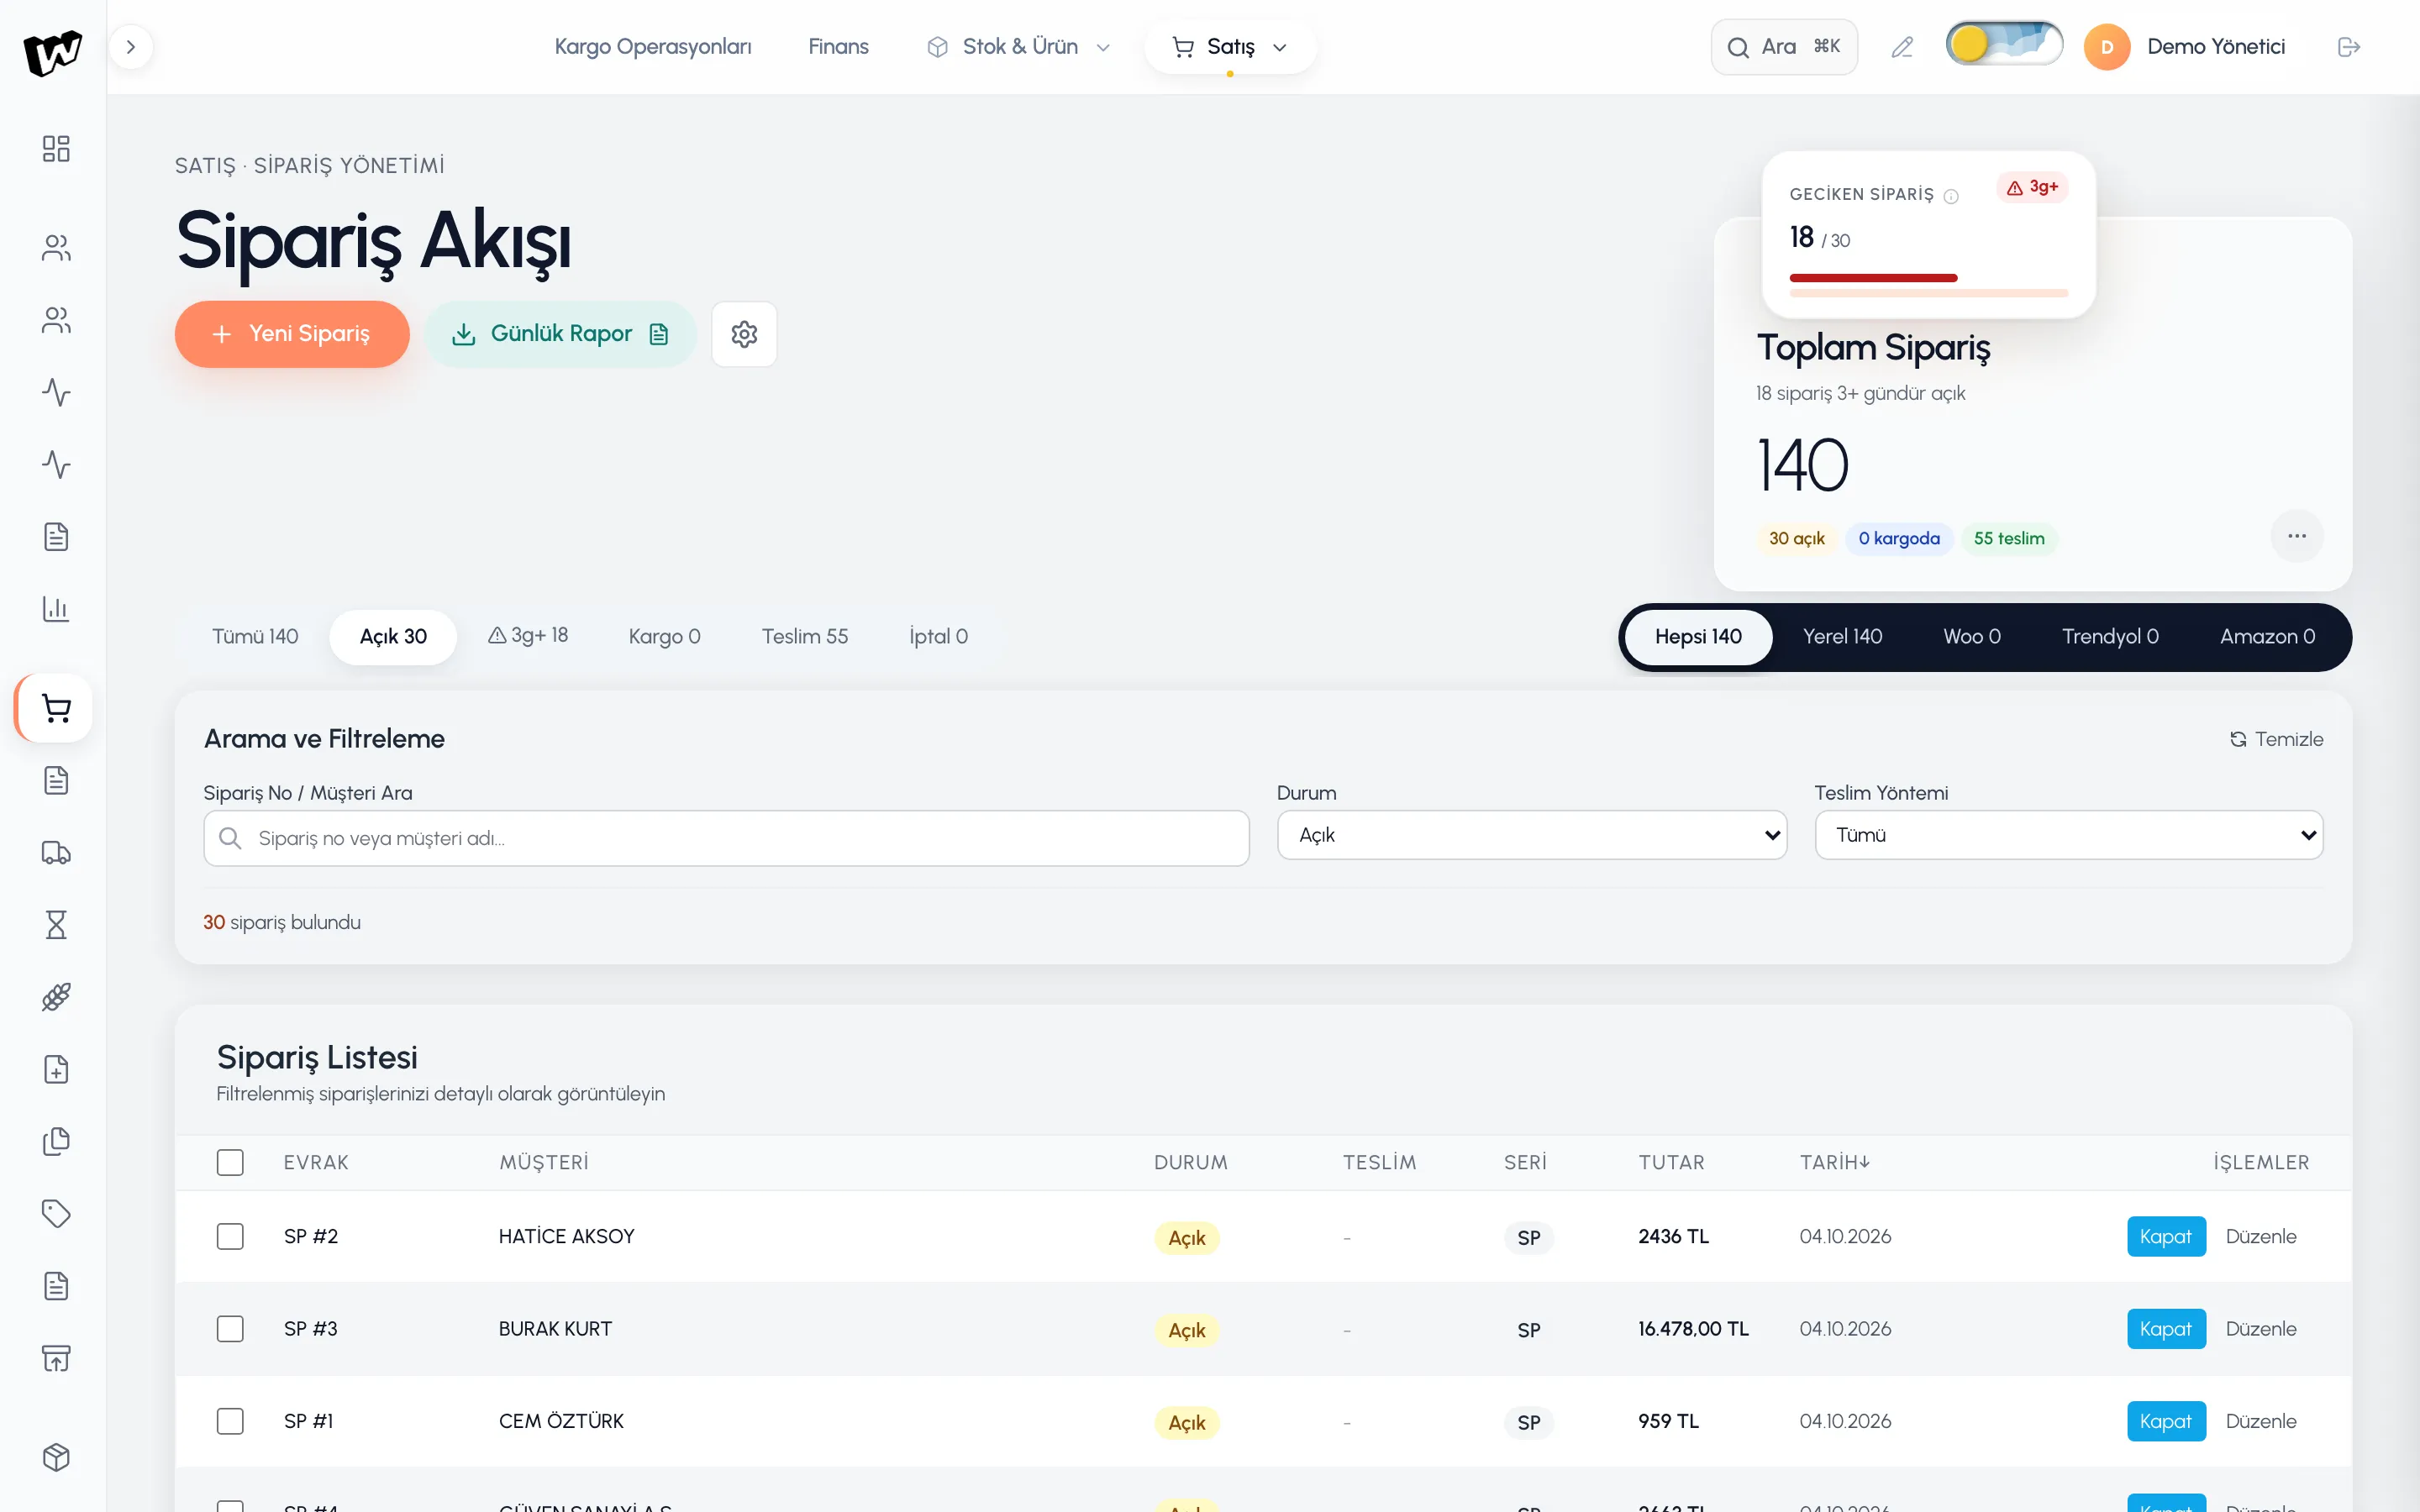Click Temizle to clear filters
Image resolution: width=2420 pixels, height=1512 pixels.
pyautogui.click(x=2276, y=739)
